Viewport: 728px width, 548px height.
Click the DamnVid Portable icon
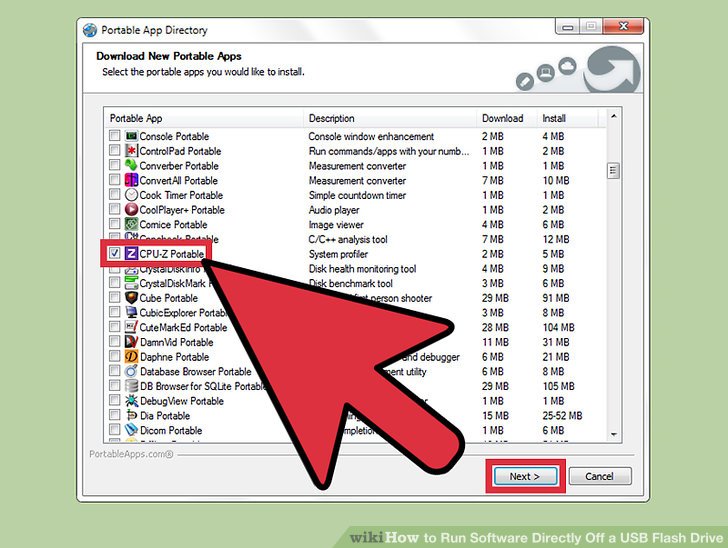(x=131, y=342)
